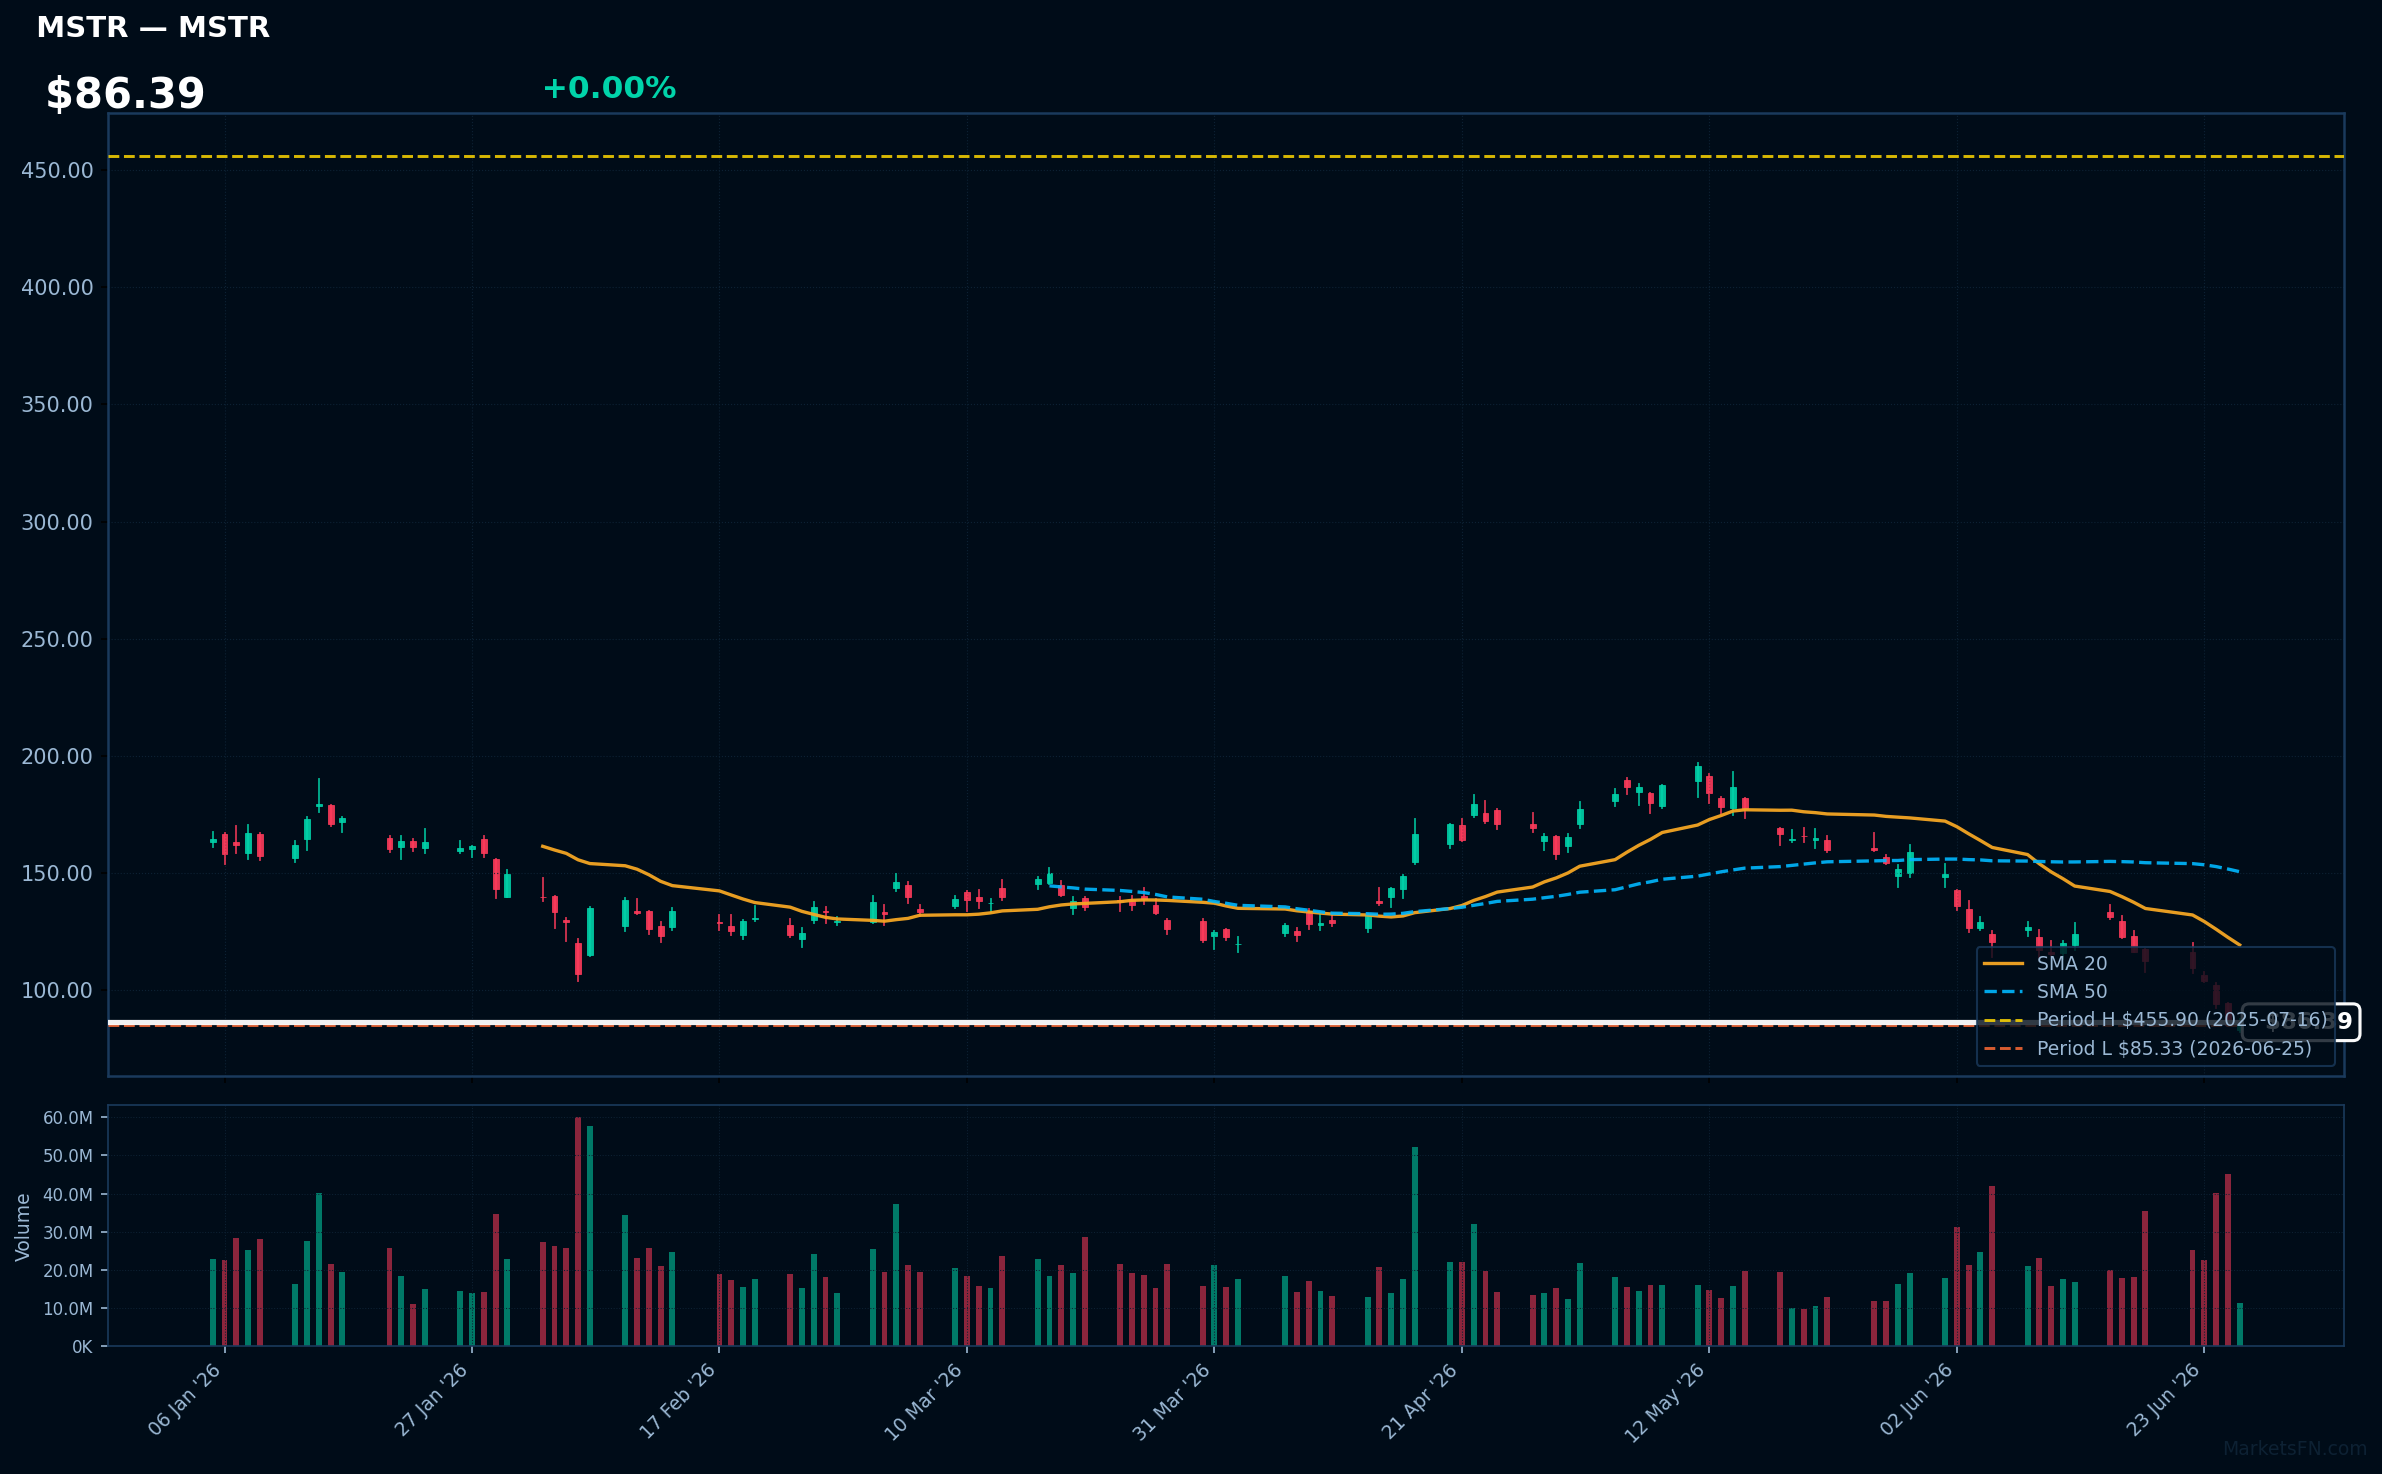Click the 06 Jan '26 date label
Screen dimensions: 2382x1474
tap(186, 1398)
